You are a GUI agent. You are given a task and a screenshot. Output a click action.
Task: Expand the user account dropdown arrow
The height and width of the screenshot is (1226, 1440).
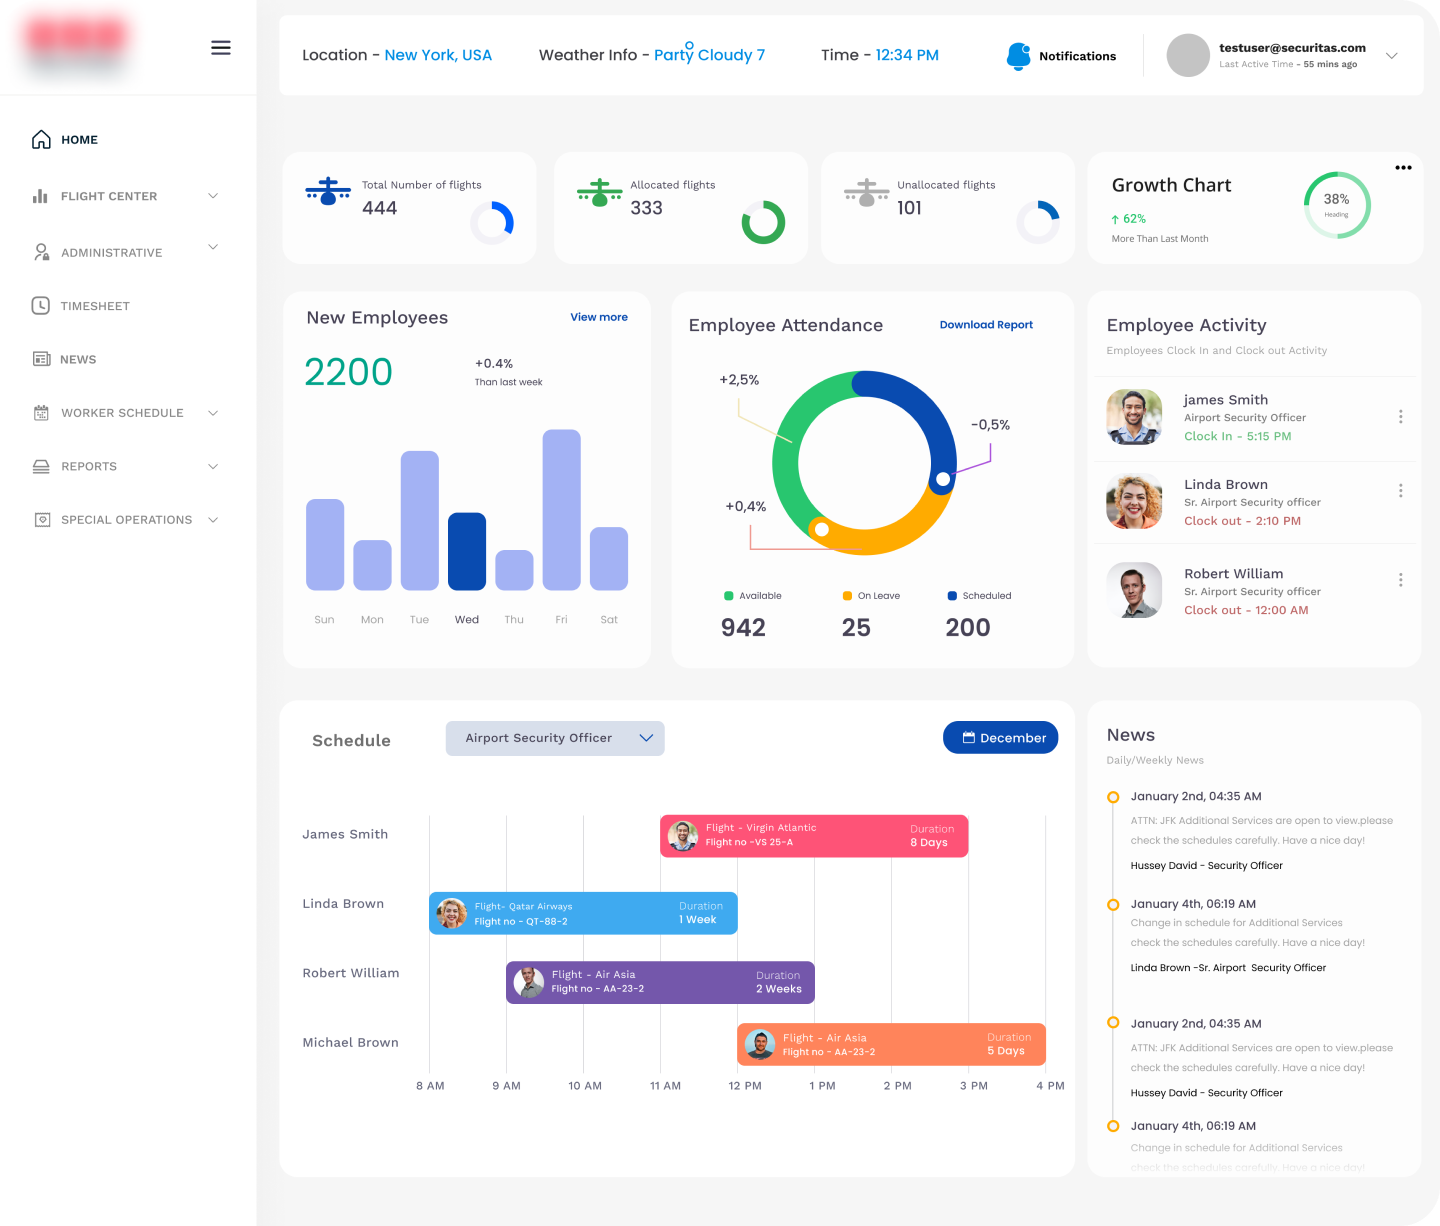click(1391, 56)
